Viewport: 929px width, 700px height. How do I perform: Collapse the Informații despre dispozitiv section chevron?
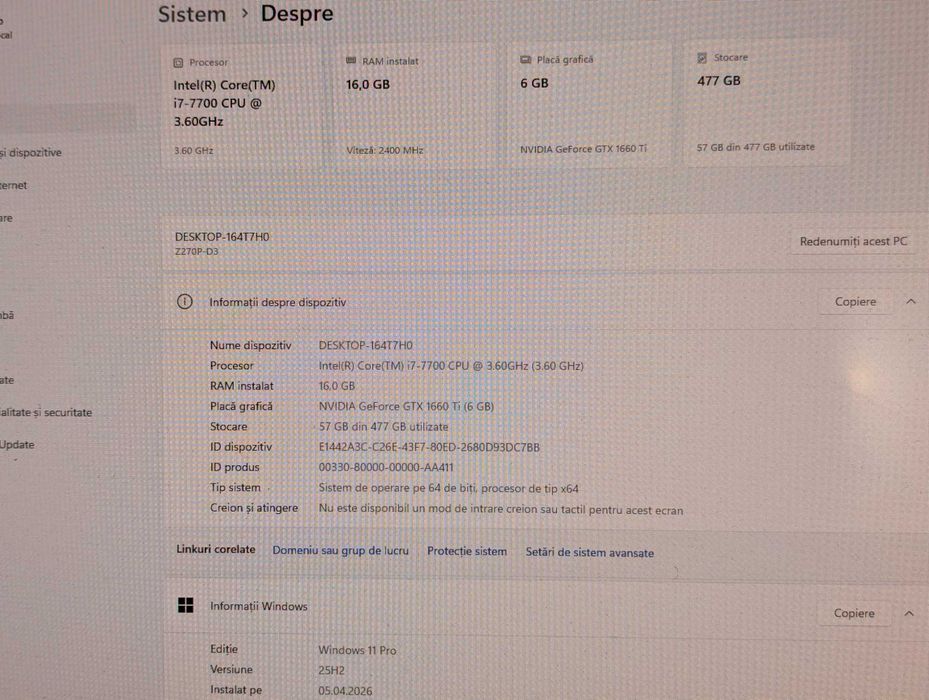(x=911, y=302)
